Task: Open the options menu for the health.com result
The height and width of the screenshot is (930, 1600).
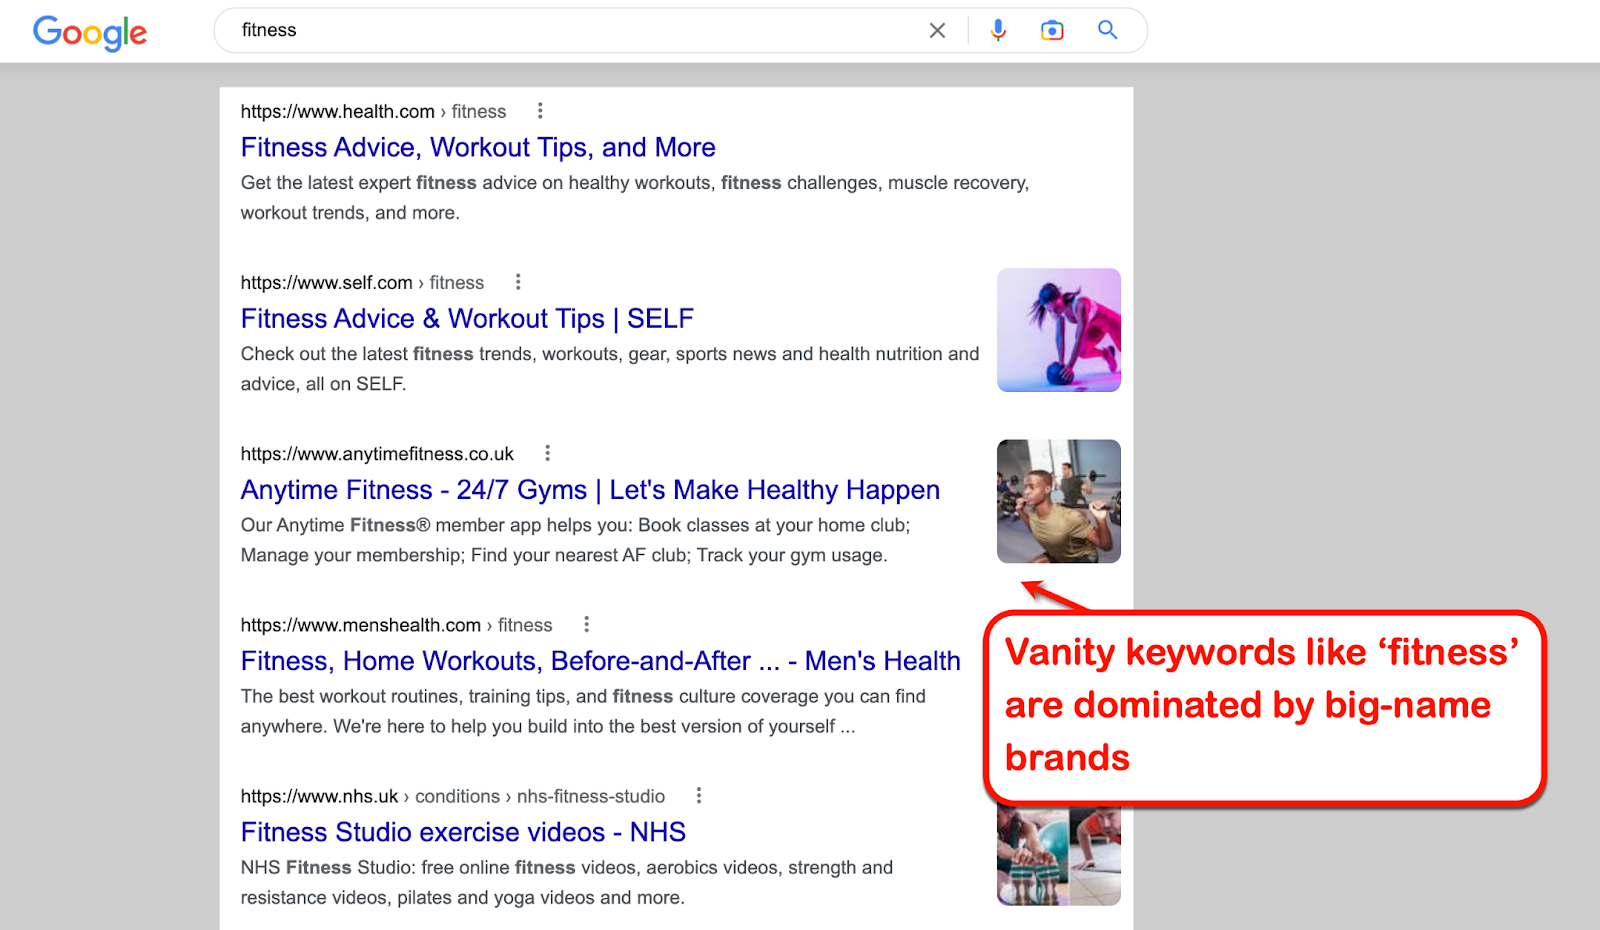Action: tap(540, 111)
